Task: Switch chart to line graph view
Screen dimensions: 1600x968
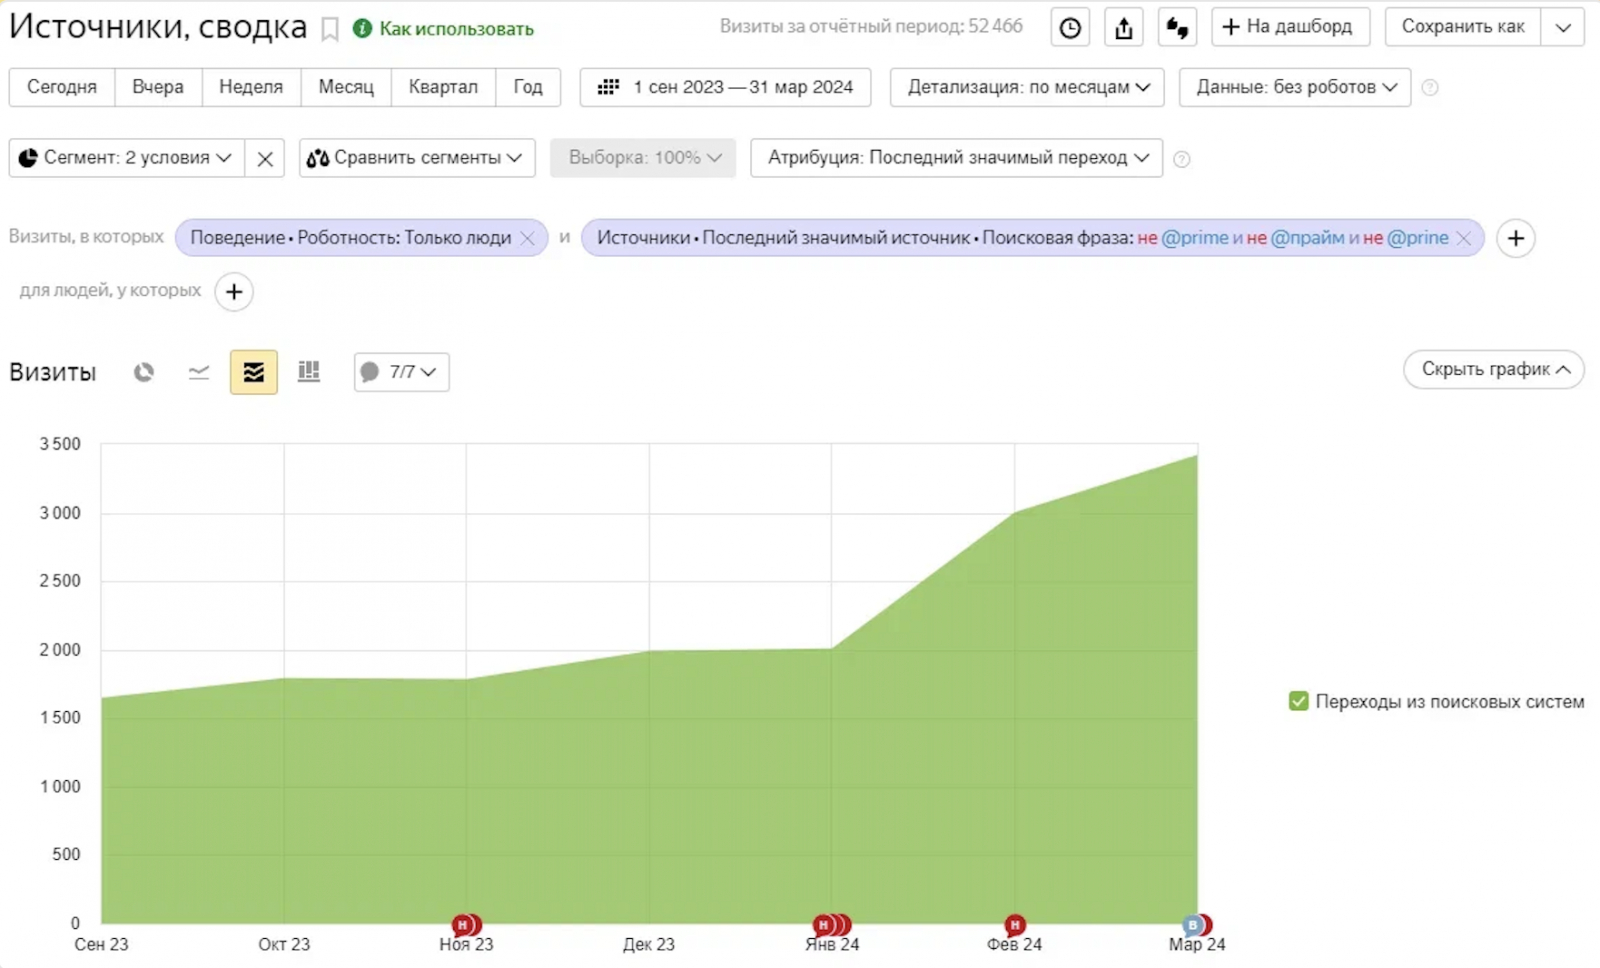Action: (199, 372)
